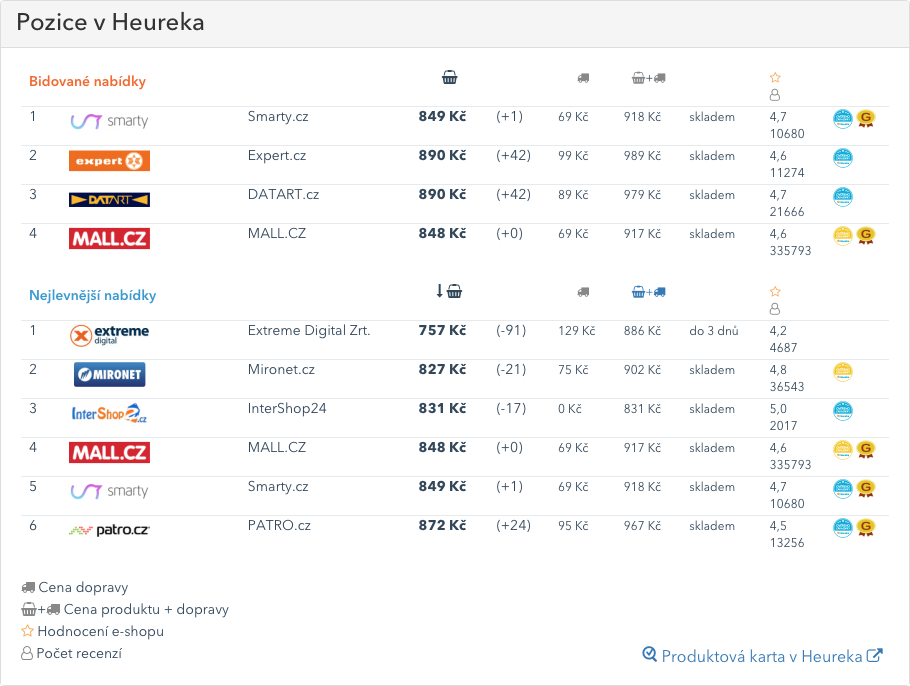
Task: Click the basket price icon in Bidované nabídky header
Action: (x=449, y=77)
